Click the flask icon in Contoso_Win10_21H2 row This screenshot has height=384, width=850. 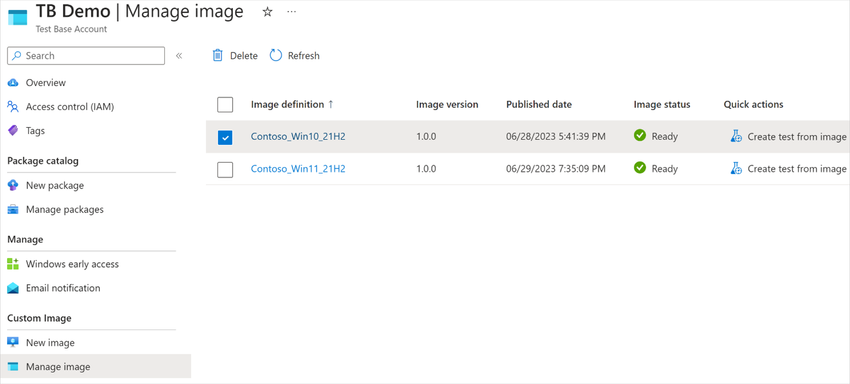pos(736,137)
